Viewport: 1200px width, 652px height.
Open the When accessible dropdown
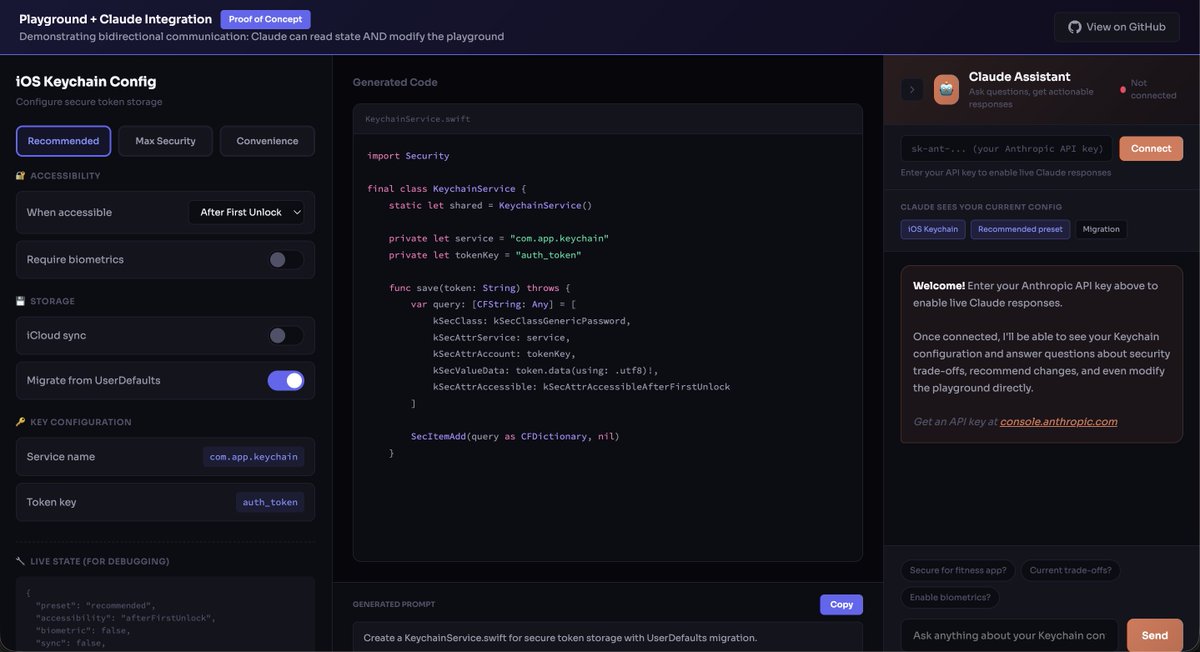[246, 212]
